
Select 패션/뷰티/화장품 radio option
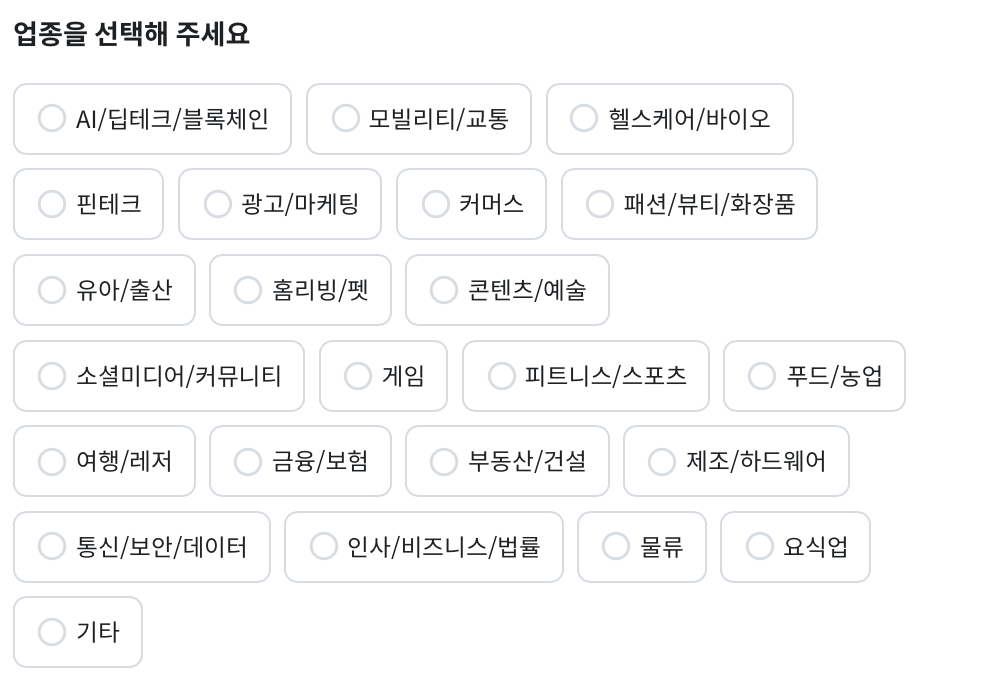600,204
